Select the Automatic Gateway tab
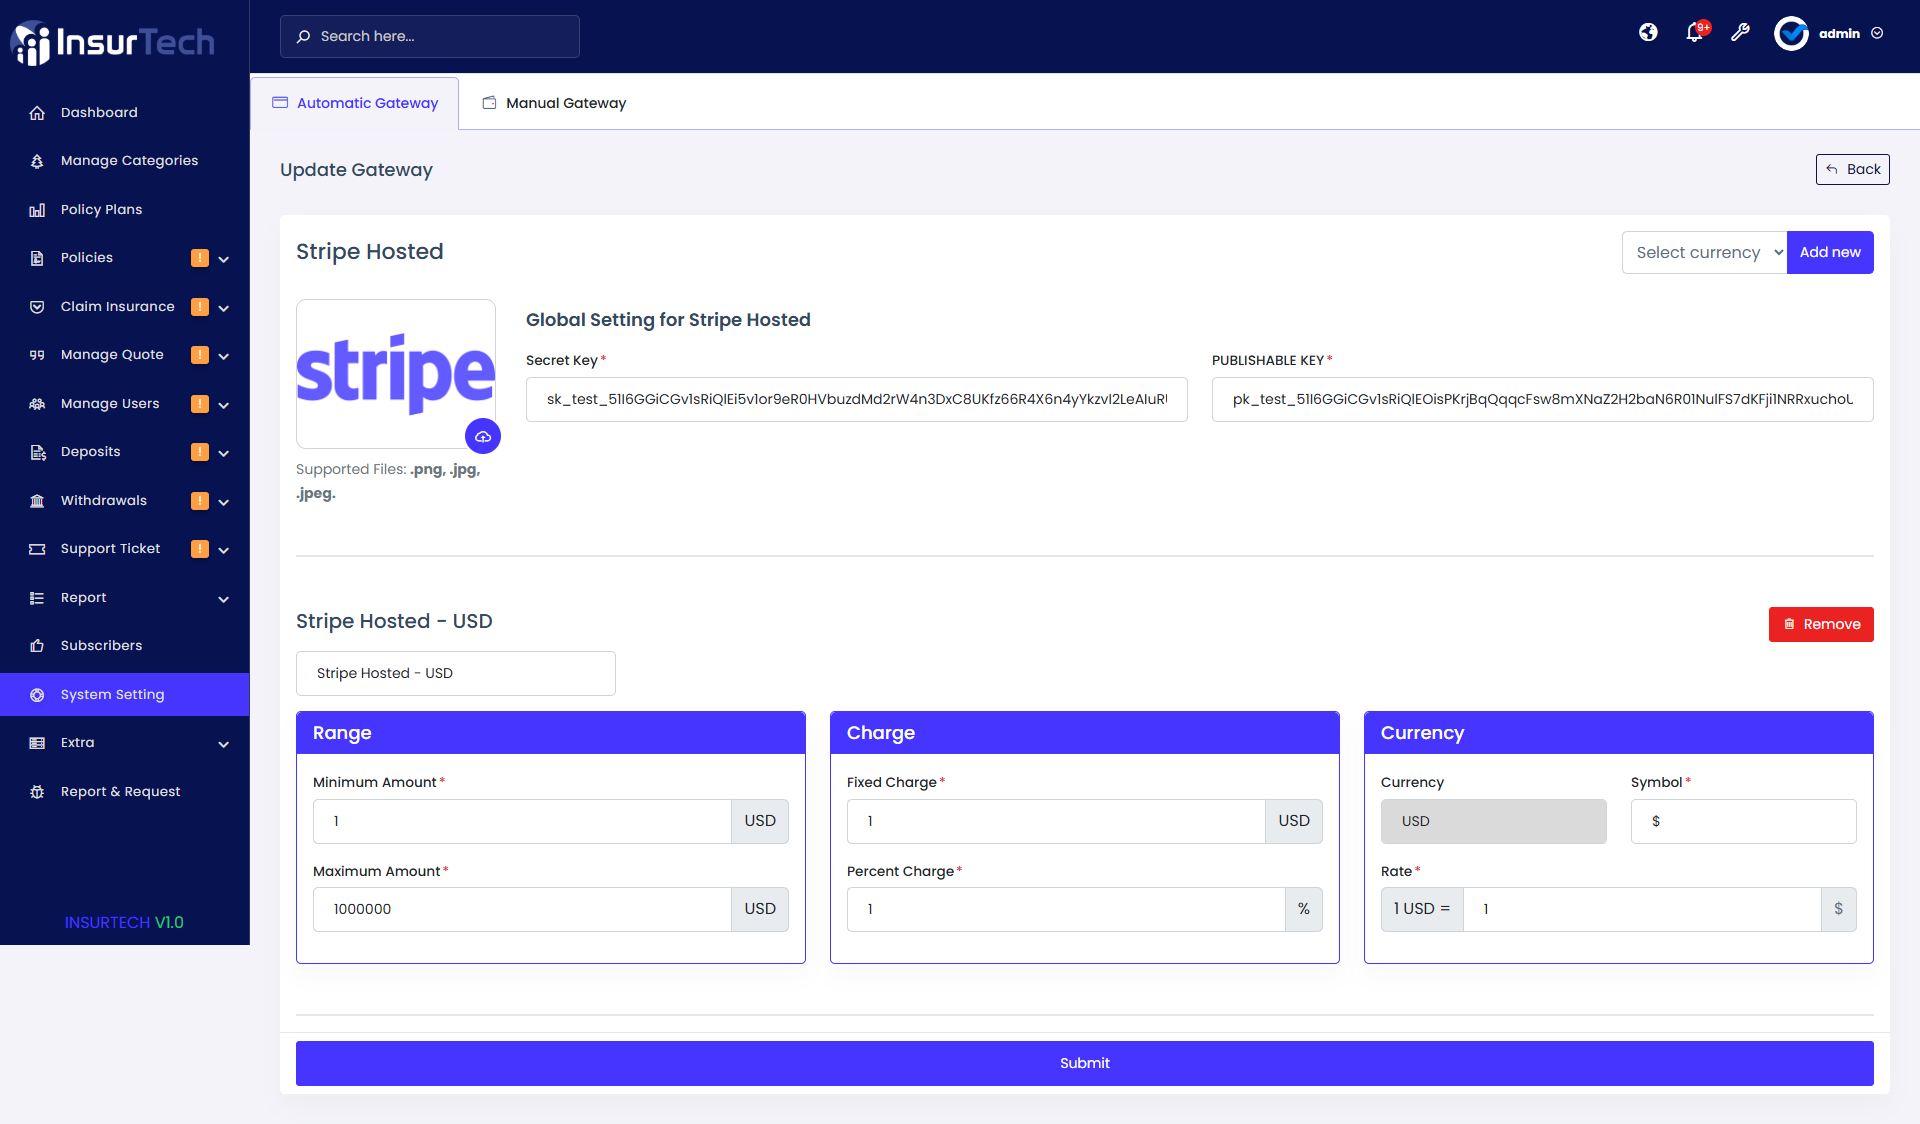 click(355, 103)
